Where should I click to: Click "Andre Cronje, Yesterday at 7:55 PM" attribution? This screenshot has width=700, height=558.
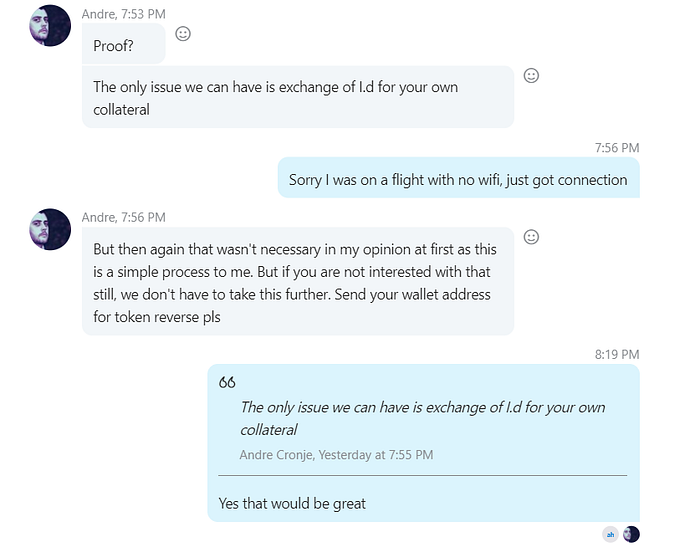click(336, 455)
